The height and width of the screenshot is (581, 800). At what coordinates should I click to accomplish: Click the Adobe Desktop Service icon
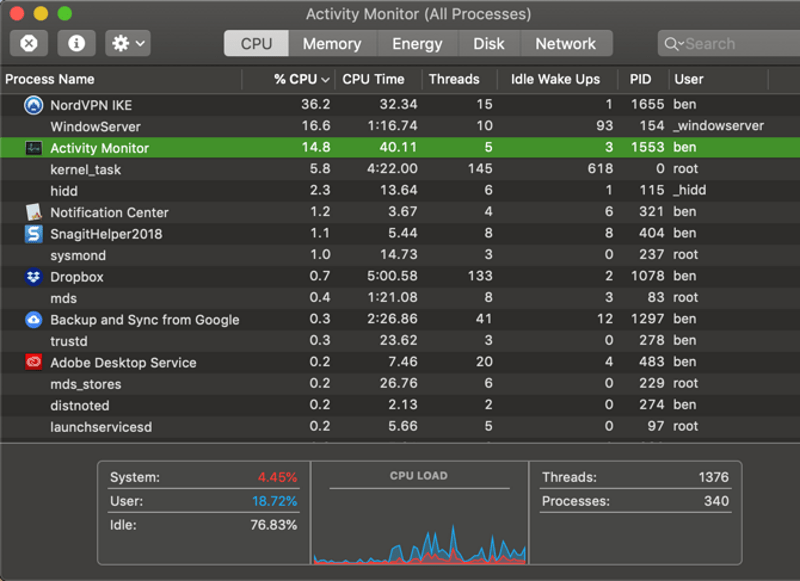(x=34, y=362)
